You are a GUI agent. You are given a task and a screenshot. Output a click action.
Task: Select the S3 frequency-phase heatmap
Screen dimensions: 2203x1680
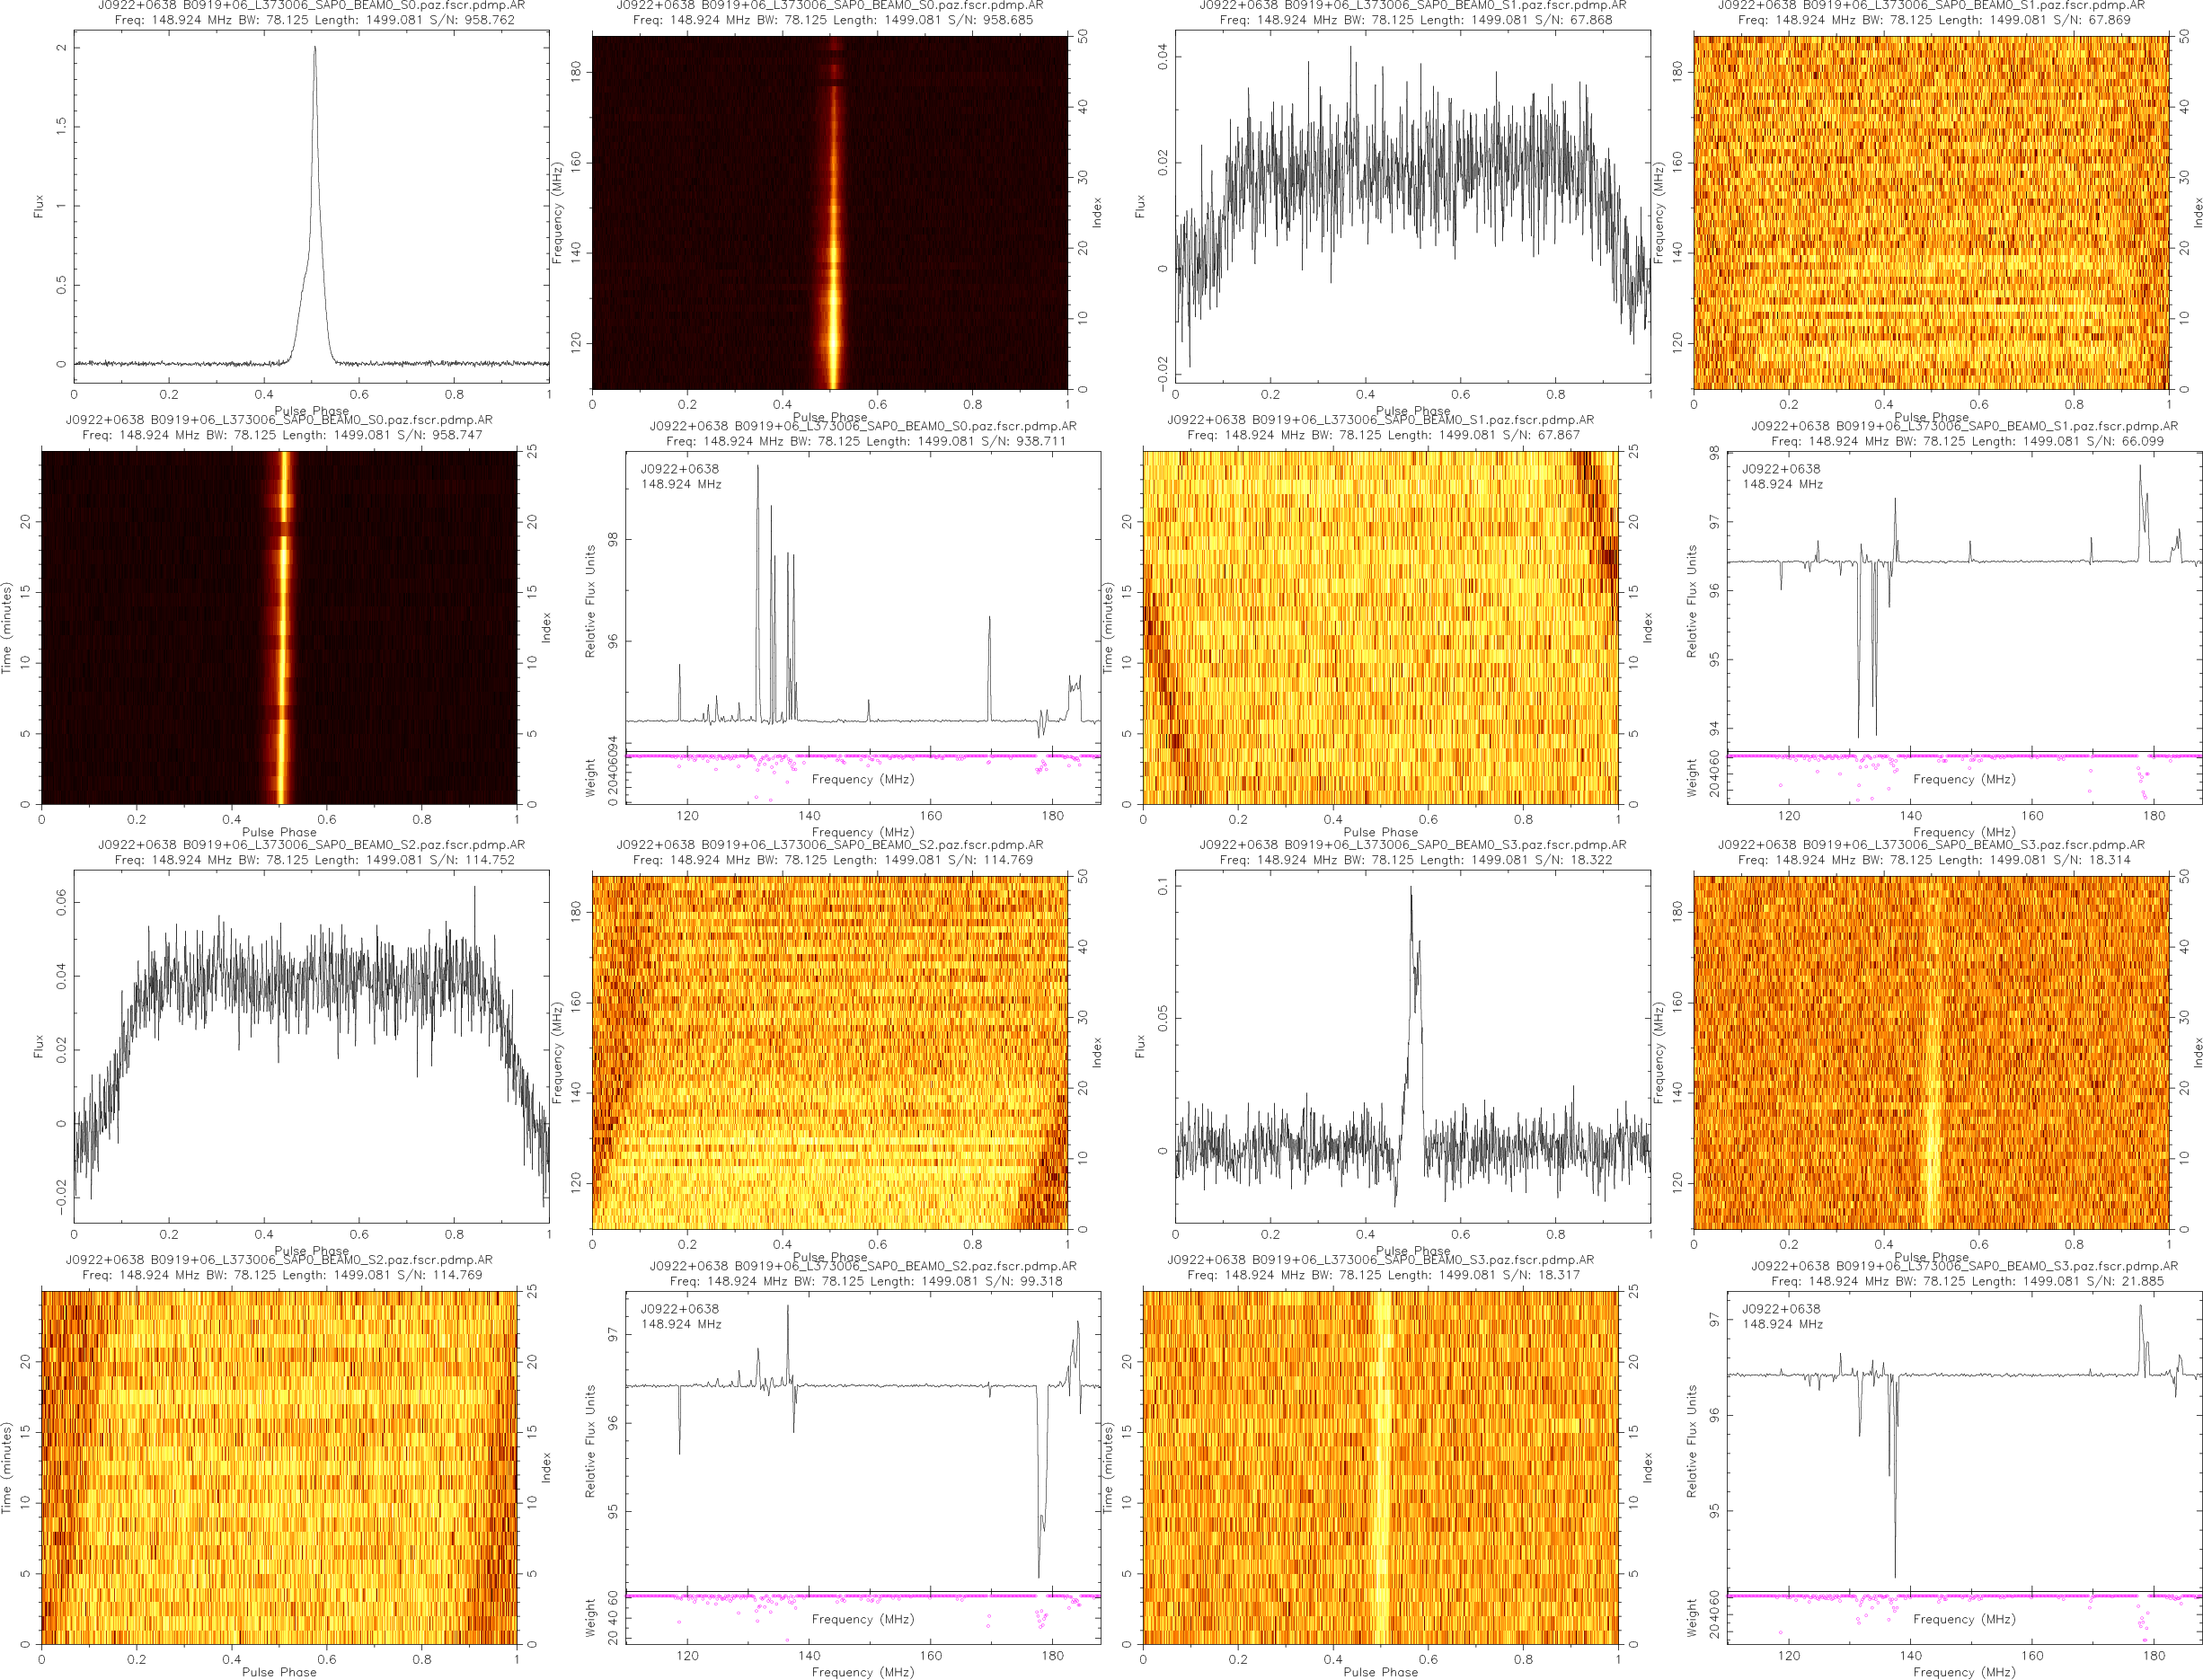click(1930, 1052)
